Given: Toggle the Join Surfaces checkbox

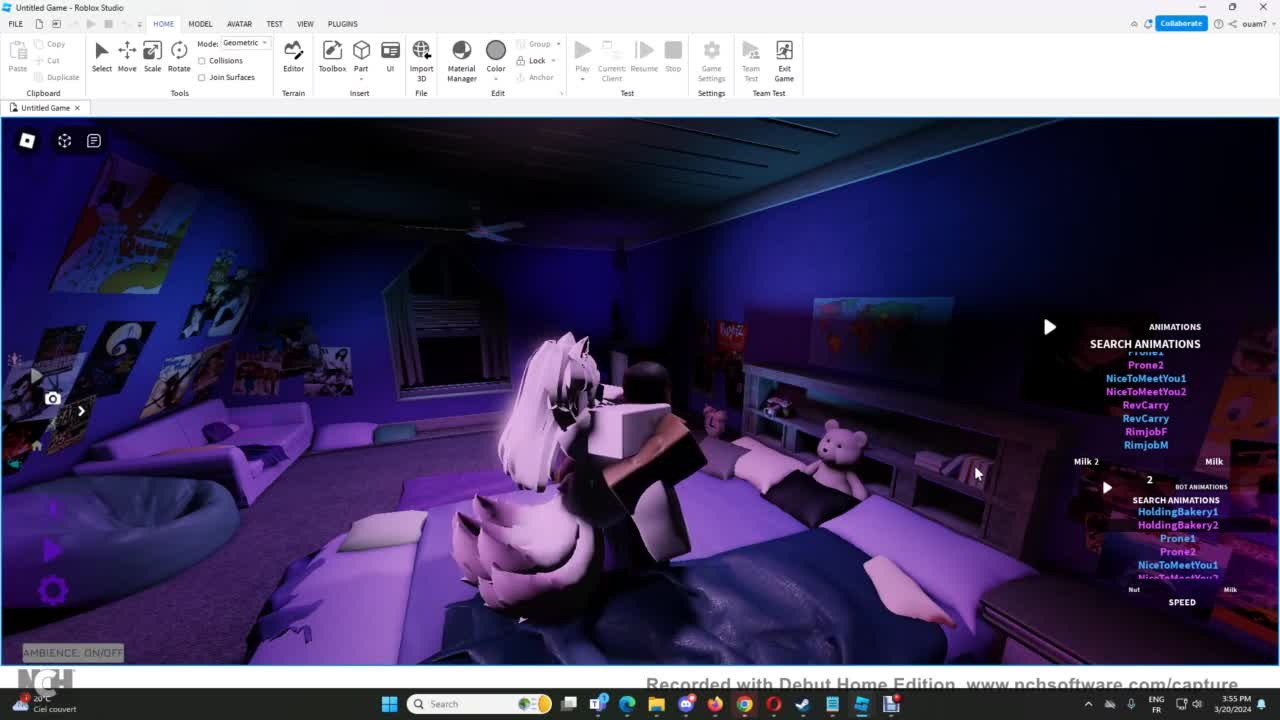Looking at the screenshot, I should pyautogui.click(x=203, y=77).
